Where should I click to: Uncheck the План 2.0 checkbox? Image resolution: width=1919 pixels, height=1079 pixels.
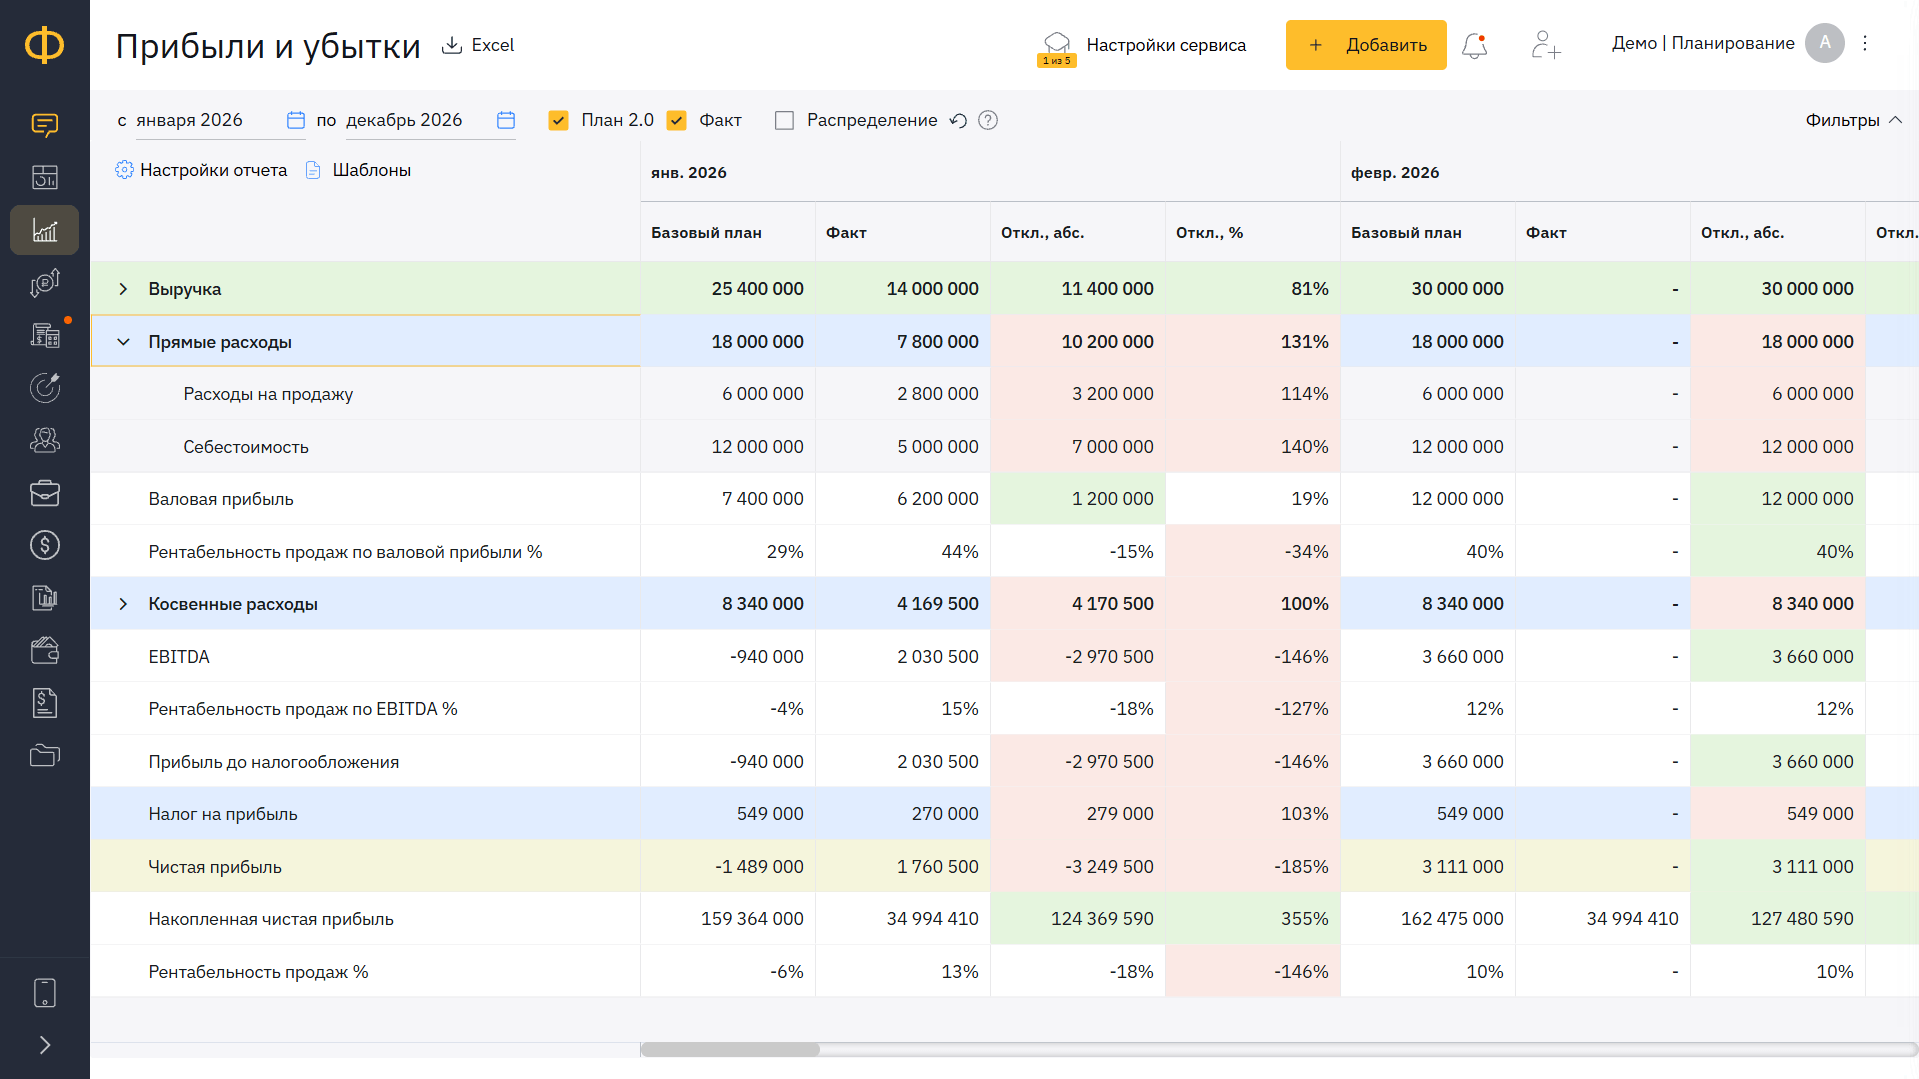559,121
